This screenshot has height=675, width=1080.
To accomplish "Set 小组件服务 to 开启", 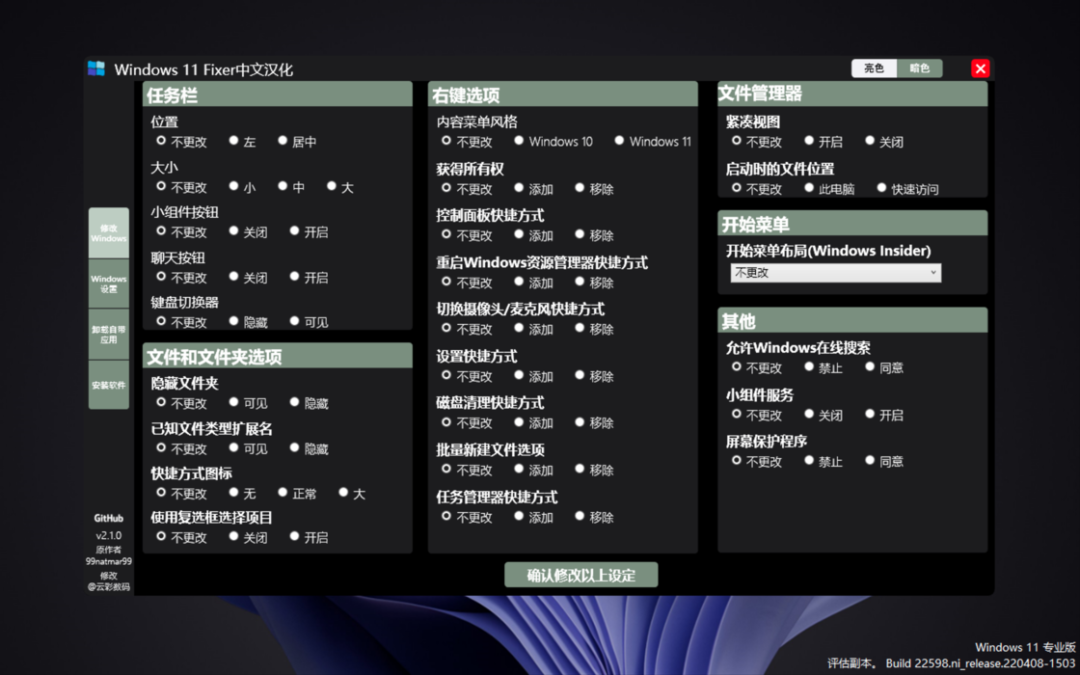I will 884,415.
